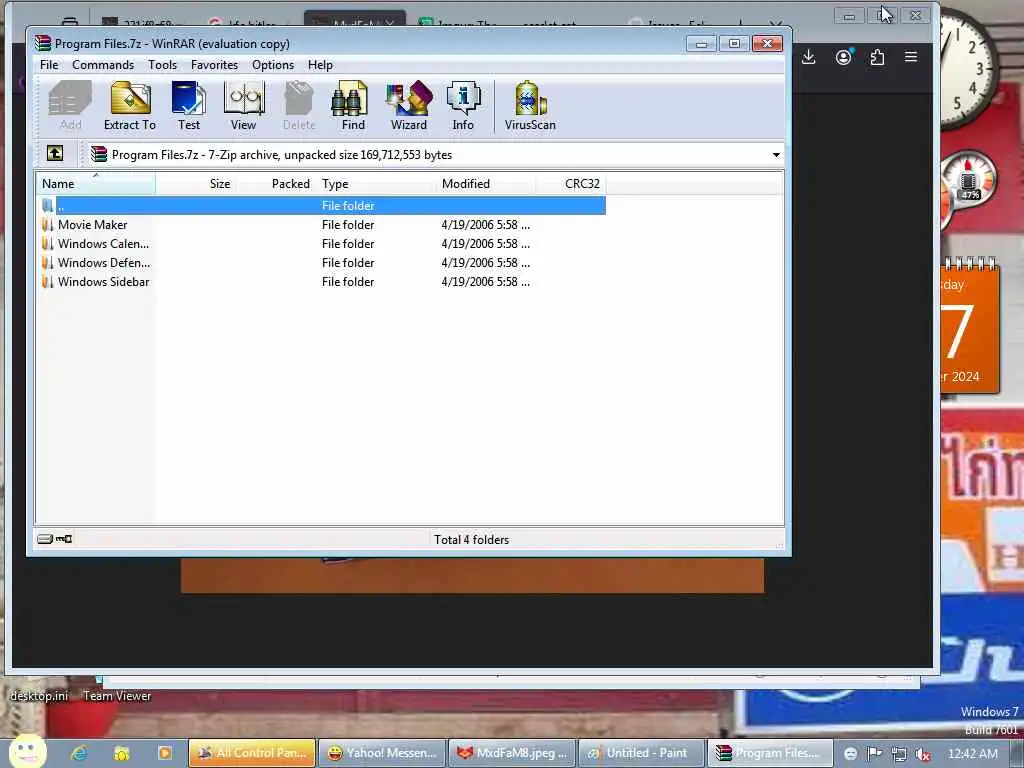Show archive Info

pyautogui.click(x=463, y=106)
